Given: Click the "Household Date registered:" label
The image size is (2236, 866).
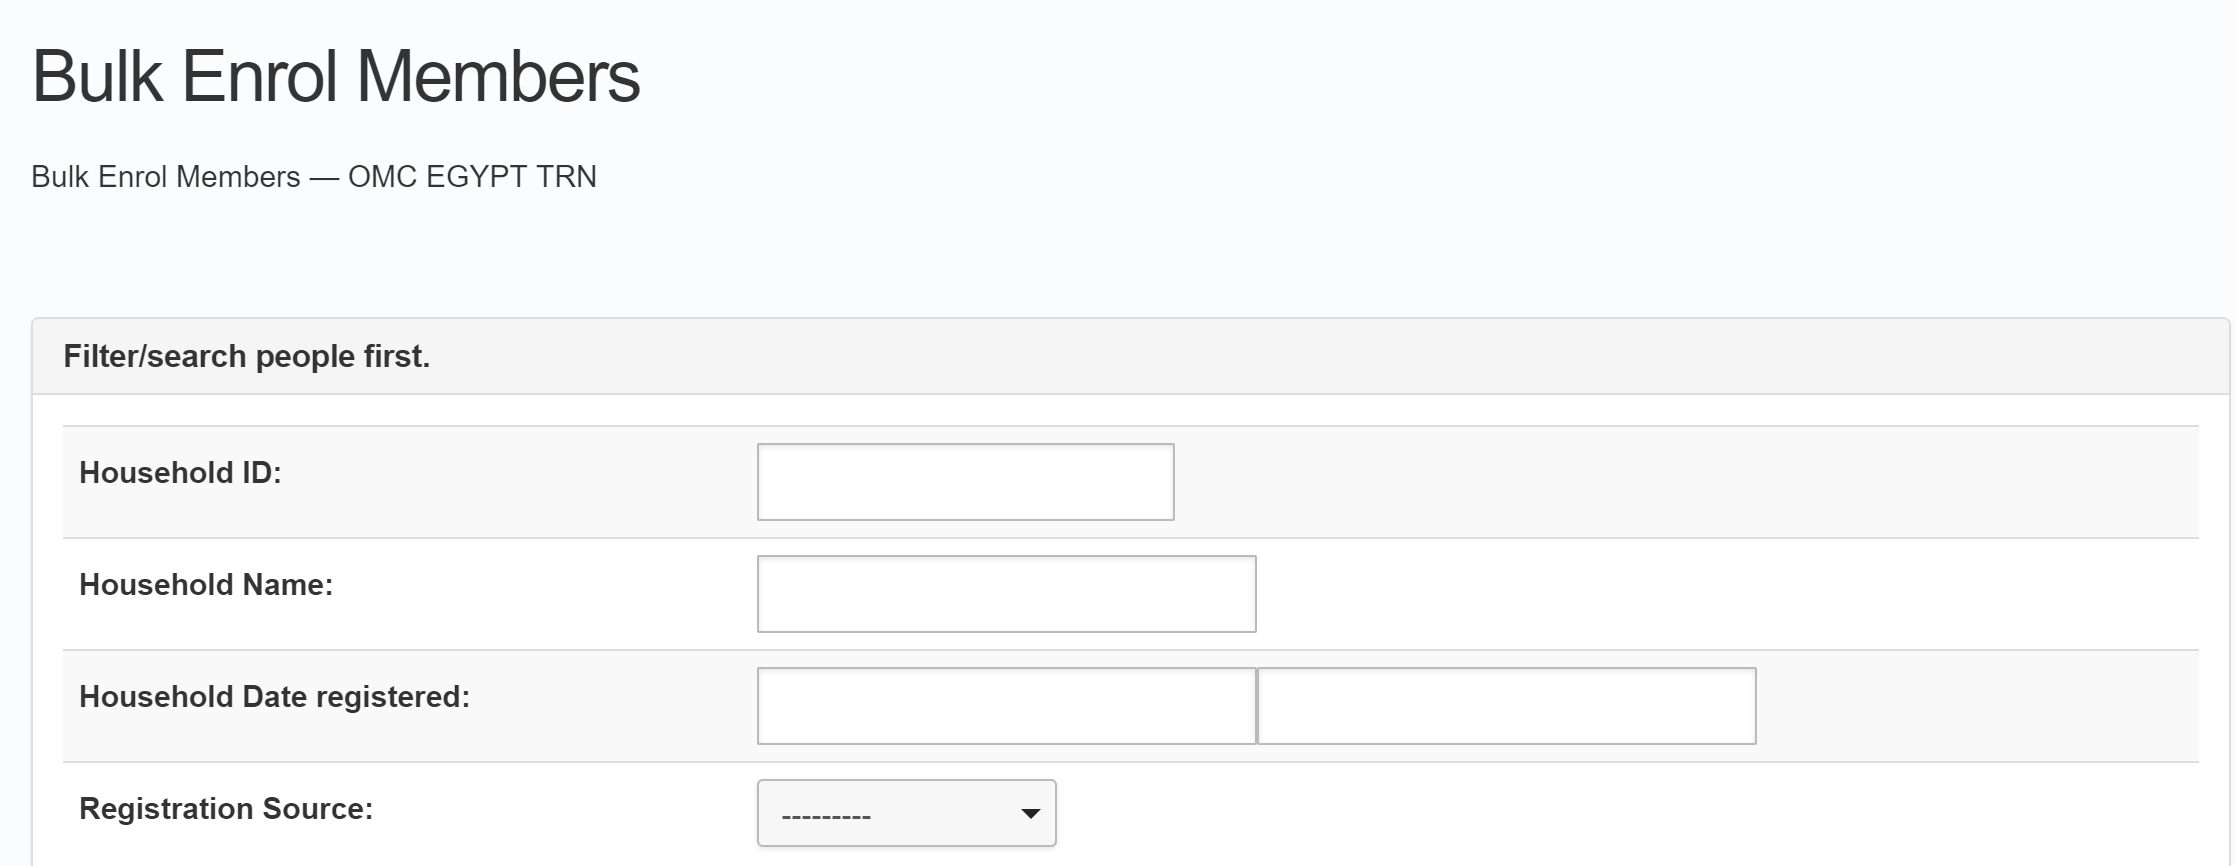Looking at the screenshot, I should pyautogui.click(x=274, y=697).
